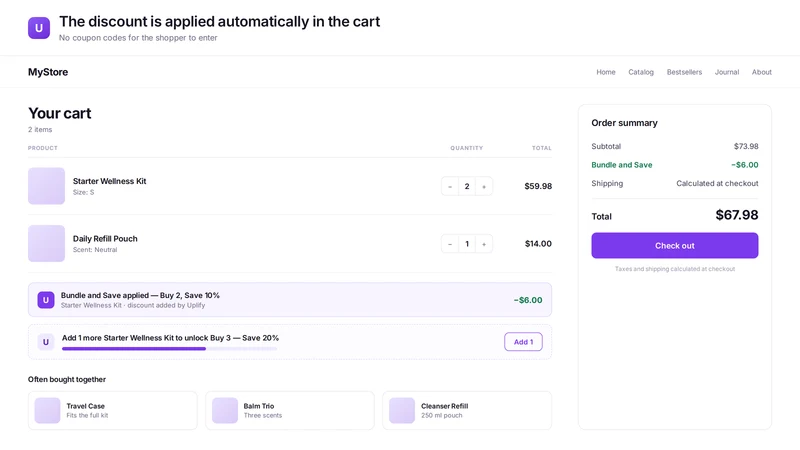Select the Cleanser Refill recommendation card
The height and width of the screenshot is (450, 800).
point(467,410)
